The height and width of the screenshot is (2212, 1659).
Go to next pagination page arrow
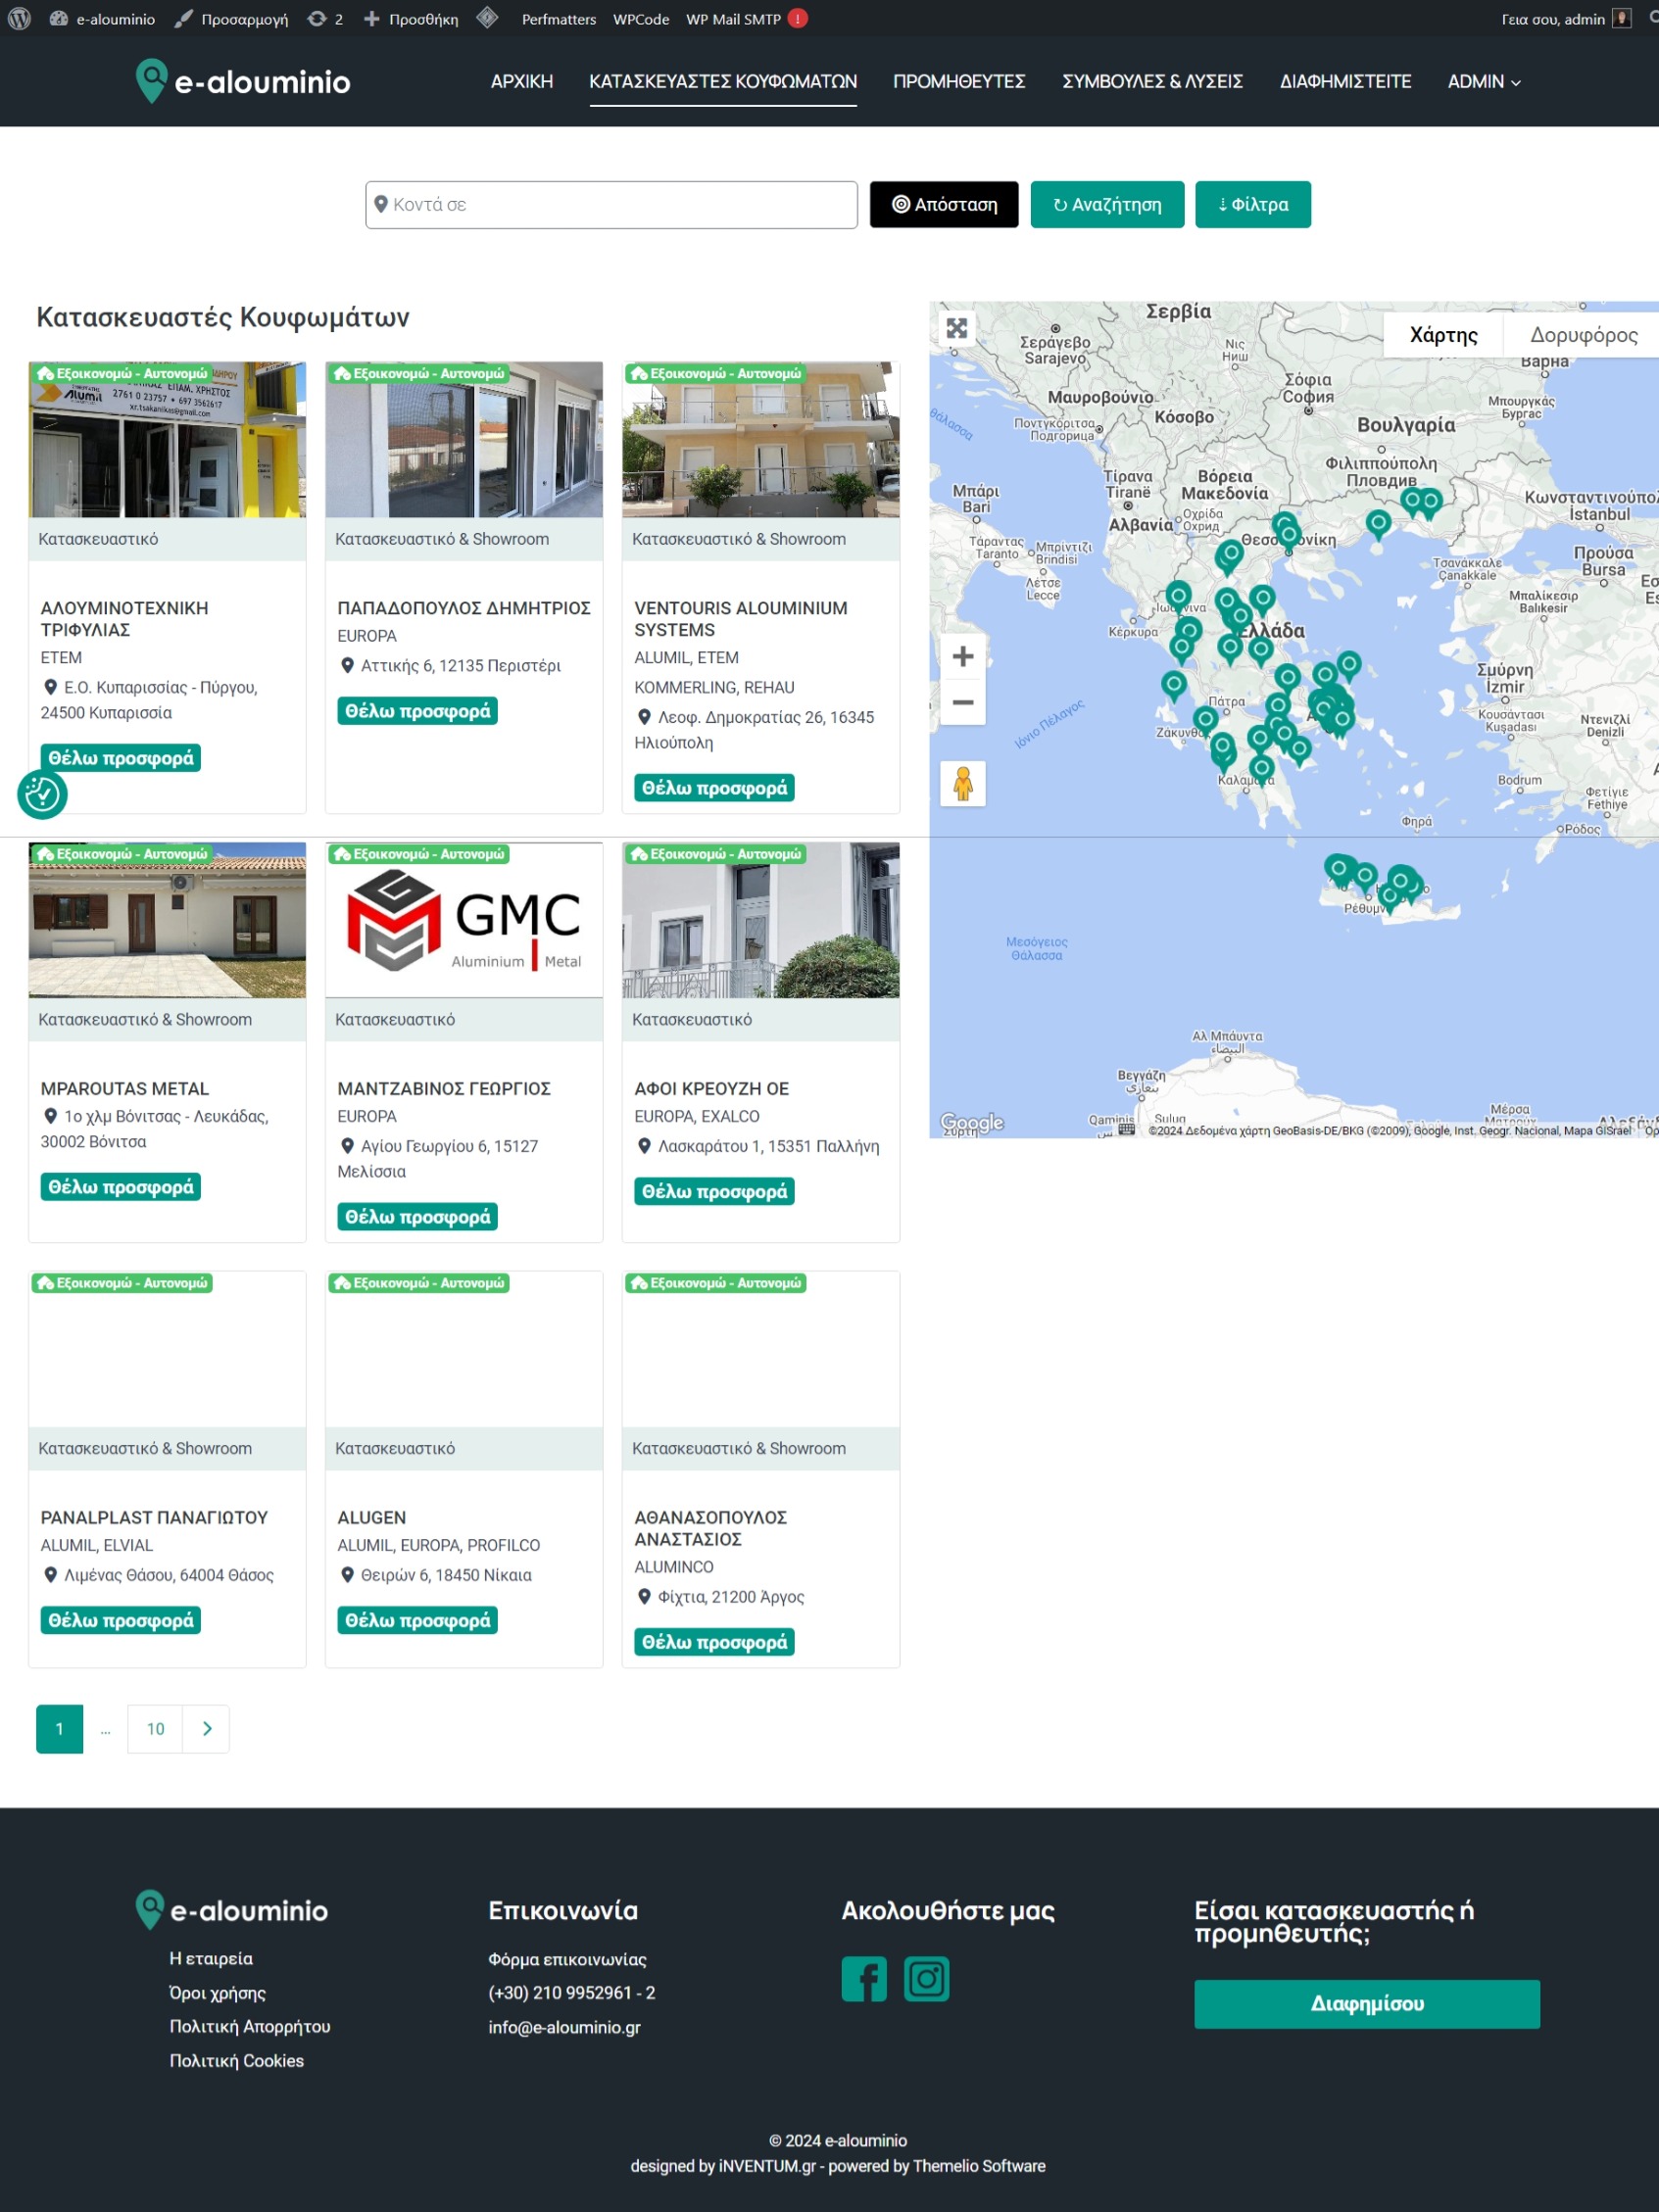click(x=207, y=1729)
